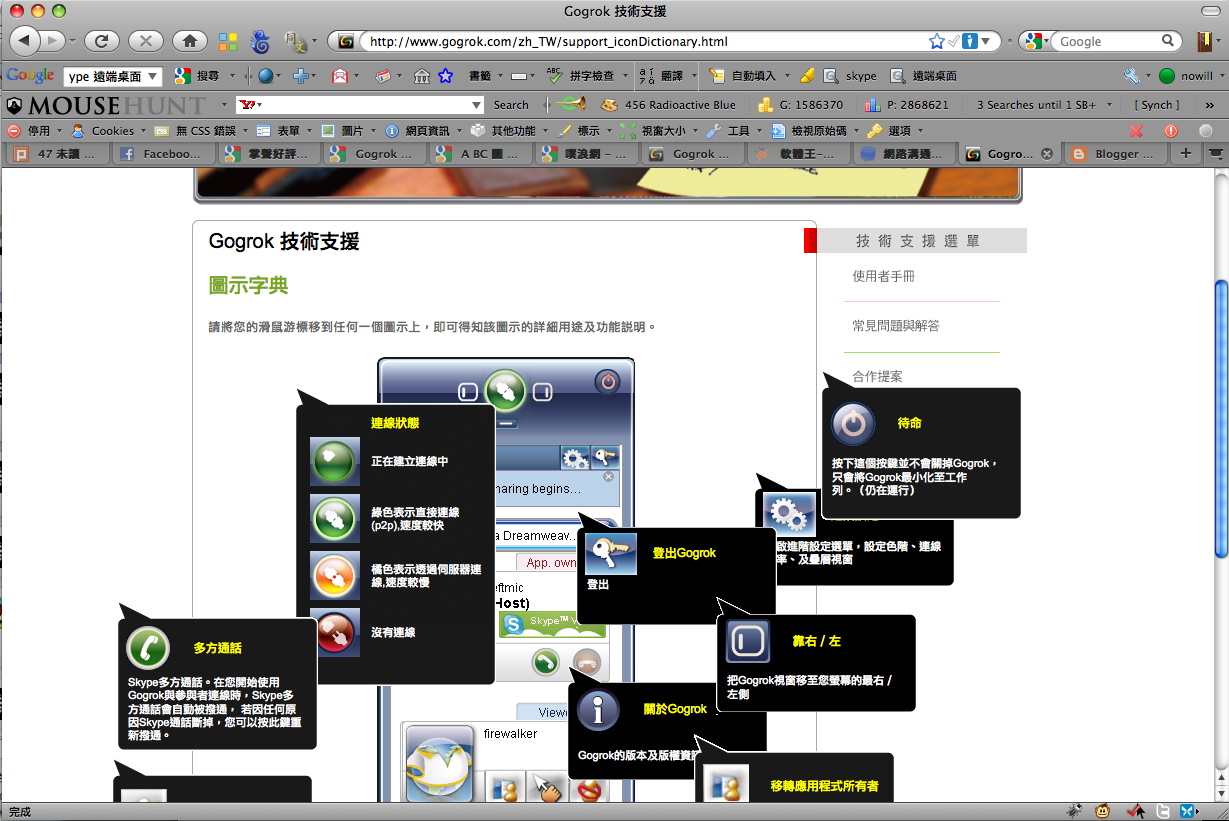The height and width of the screenshot is (821, 1229).
Task: Click the Web Developer red exclamation icon
Action: 1171,131
